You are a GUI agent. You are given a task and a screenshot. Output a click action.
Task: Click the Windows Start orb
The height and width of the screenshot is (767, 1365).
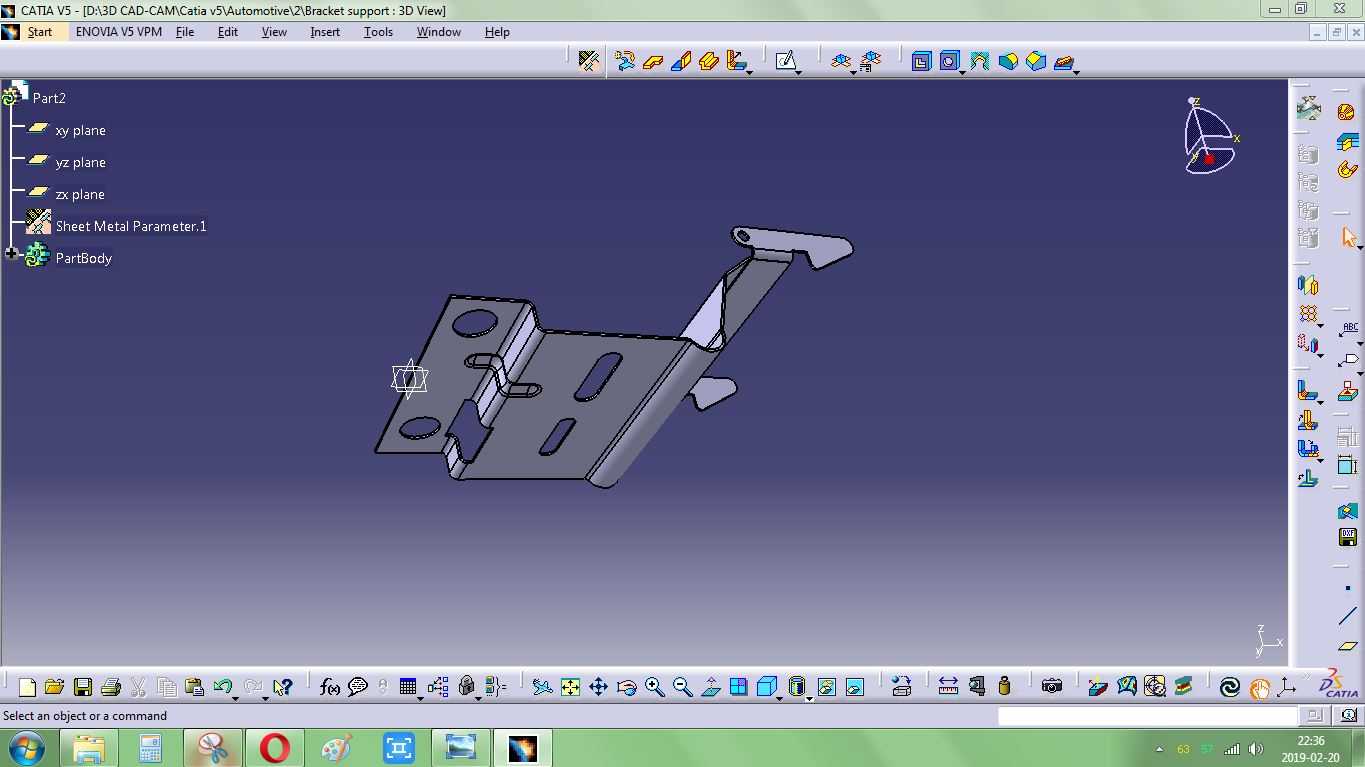click(x=26, y=748)
